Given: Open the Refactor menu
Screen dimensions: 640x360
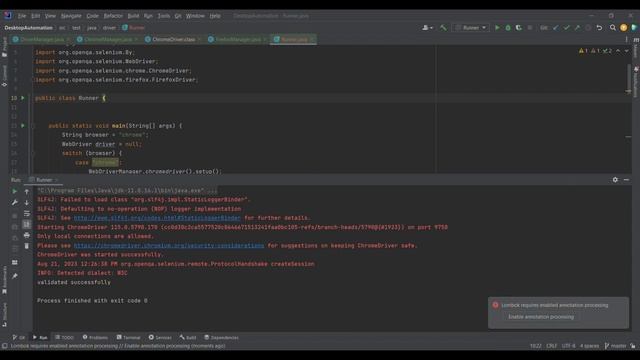Looking at the screenshot, I should pyautogui.click(x=113, y=16).
